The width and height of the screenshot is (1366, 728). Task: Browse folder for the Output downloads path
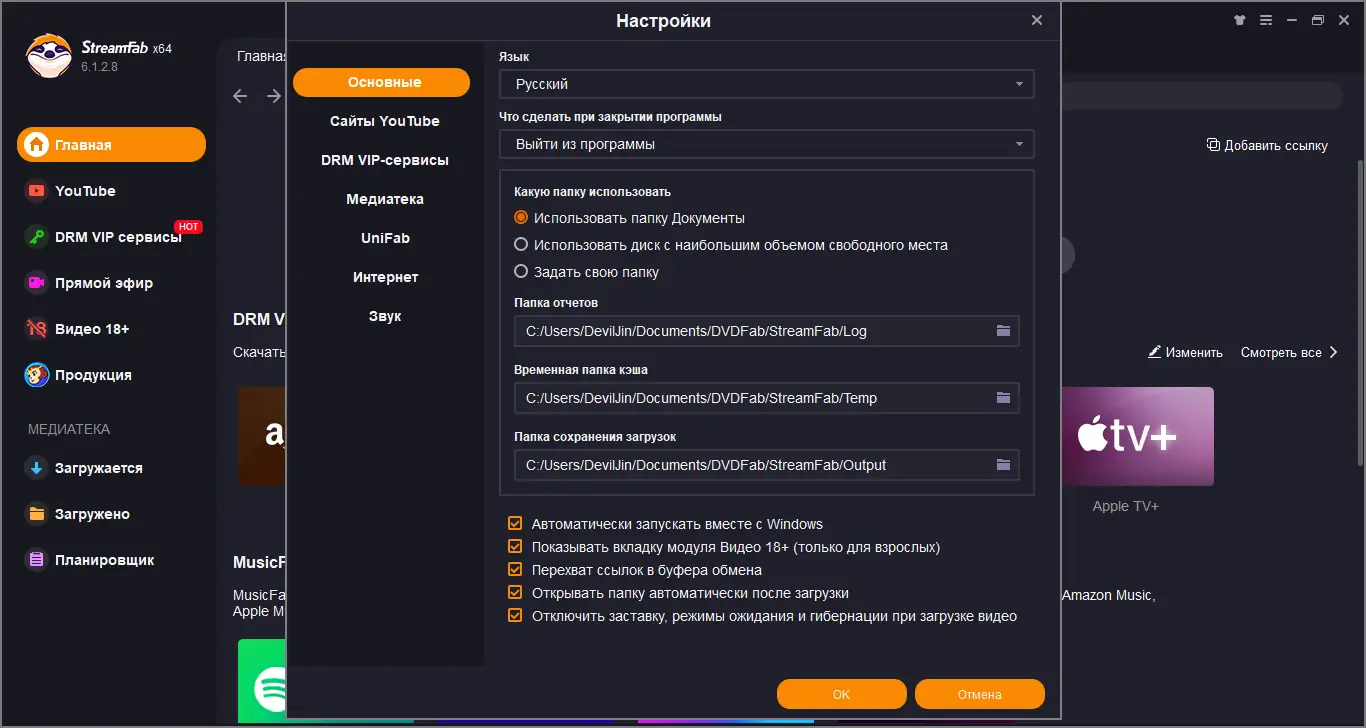click(1004, 465)
